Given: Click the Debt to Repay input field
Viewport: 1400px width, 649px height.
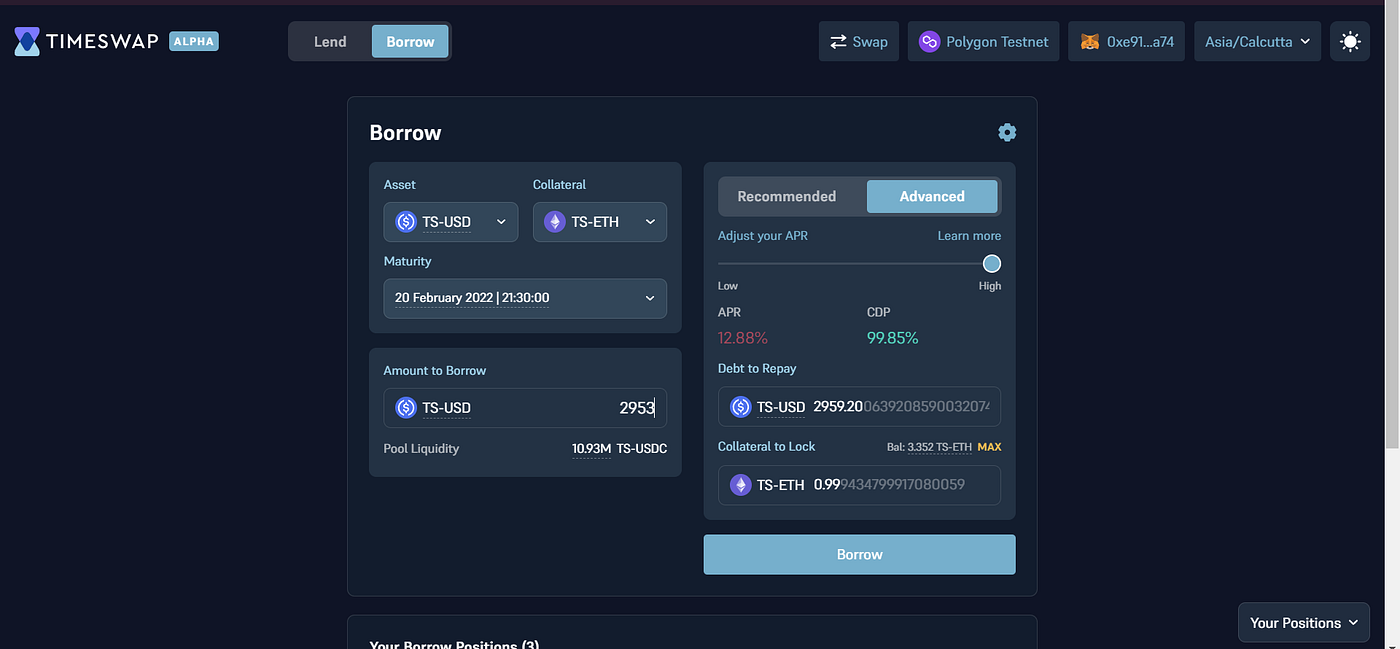Looking at the screenshot, I should coord(859,407).
